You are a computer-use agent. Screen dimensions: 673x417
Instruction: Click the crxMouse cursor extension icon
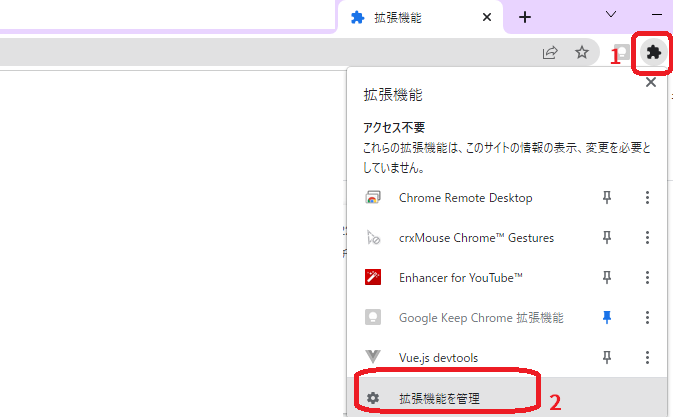point(373,237)
